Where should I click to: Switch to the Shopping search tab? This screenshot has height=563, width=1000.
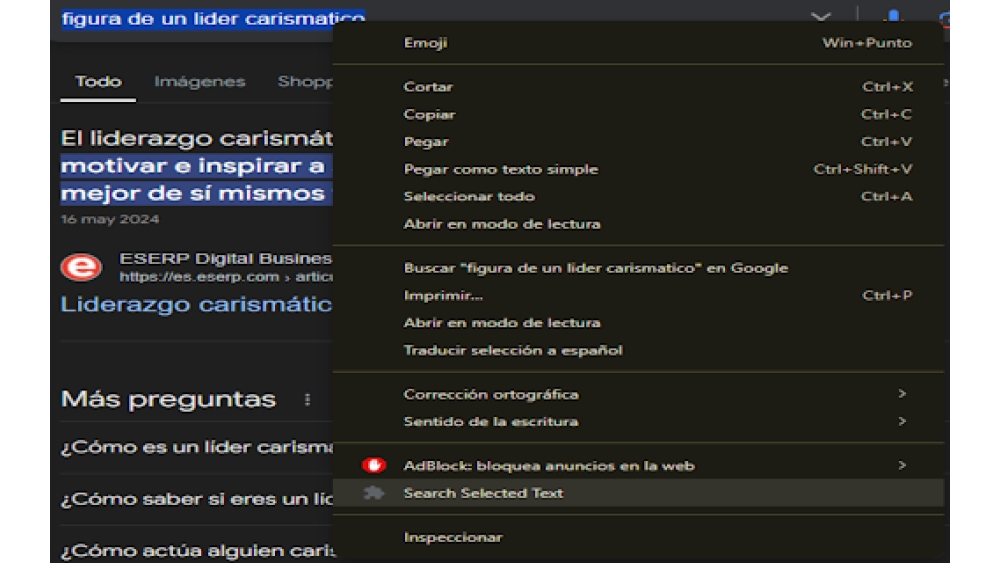305,82
